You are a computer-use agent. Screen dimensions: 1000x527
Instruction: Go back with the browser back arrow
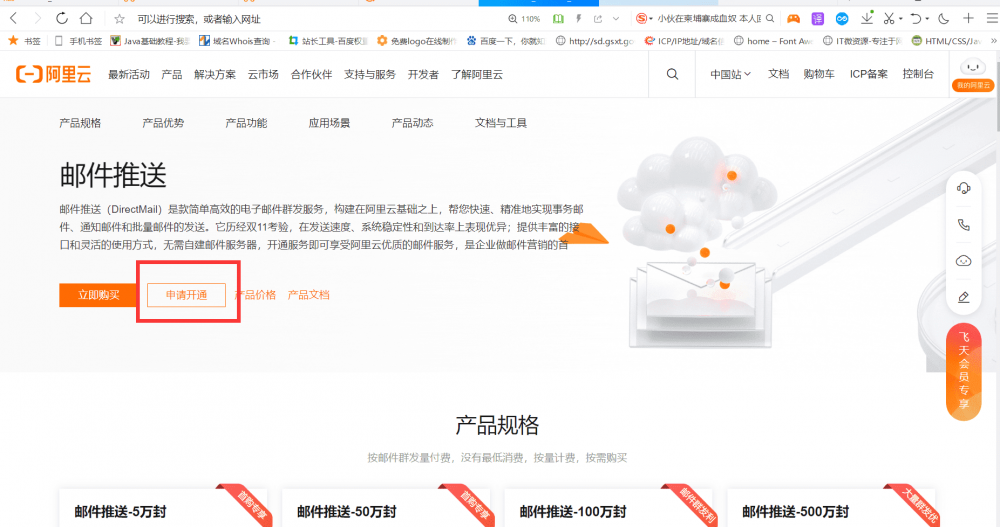(13, 19)
